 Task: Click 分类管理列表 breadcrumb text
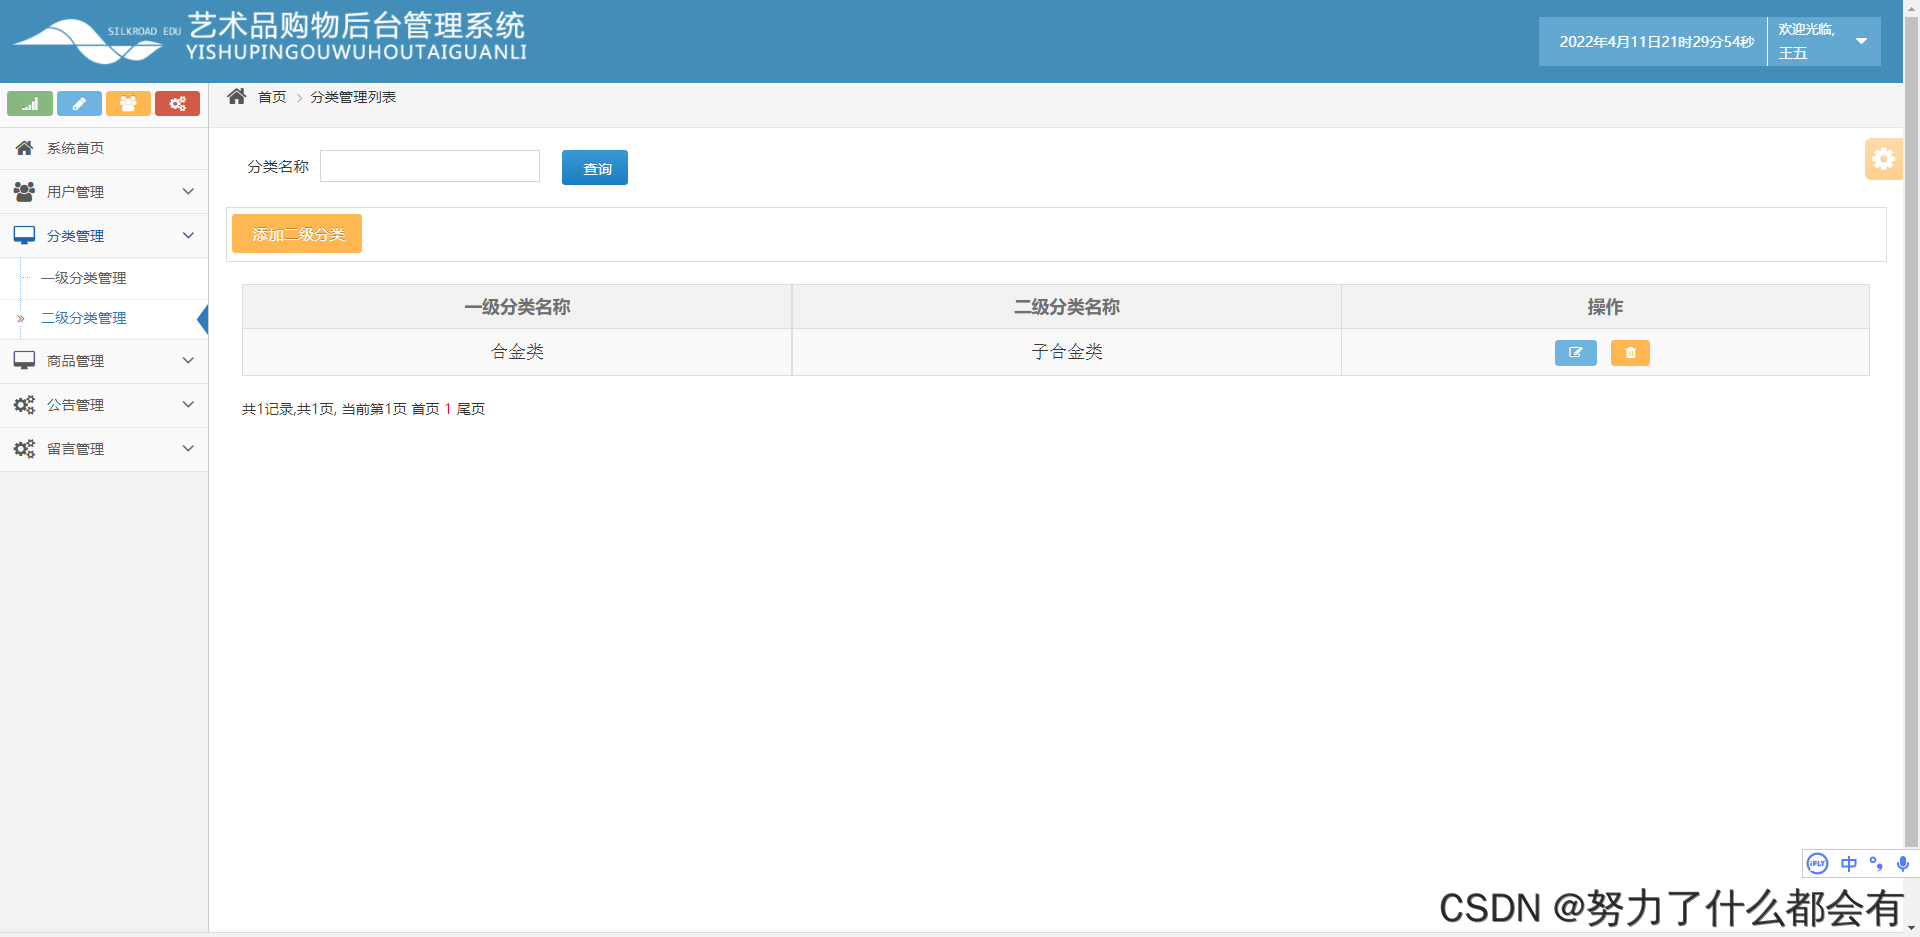pos(353,97)
